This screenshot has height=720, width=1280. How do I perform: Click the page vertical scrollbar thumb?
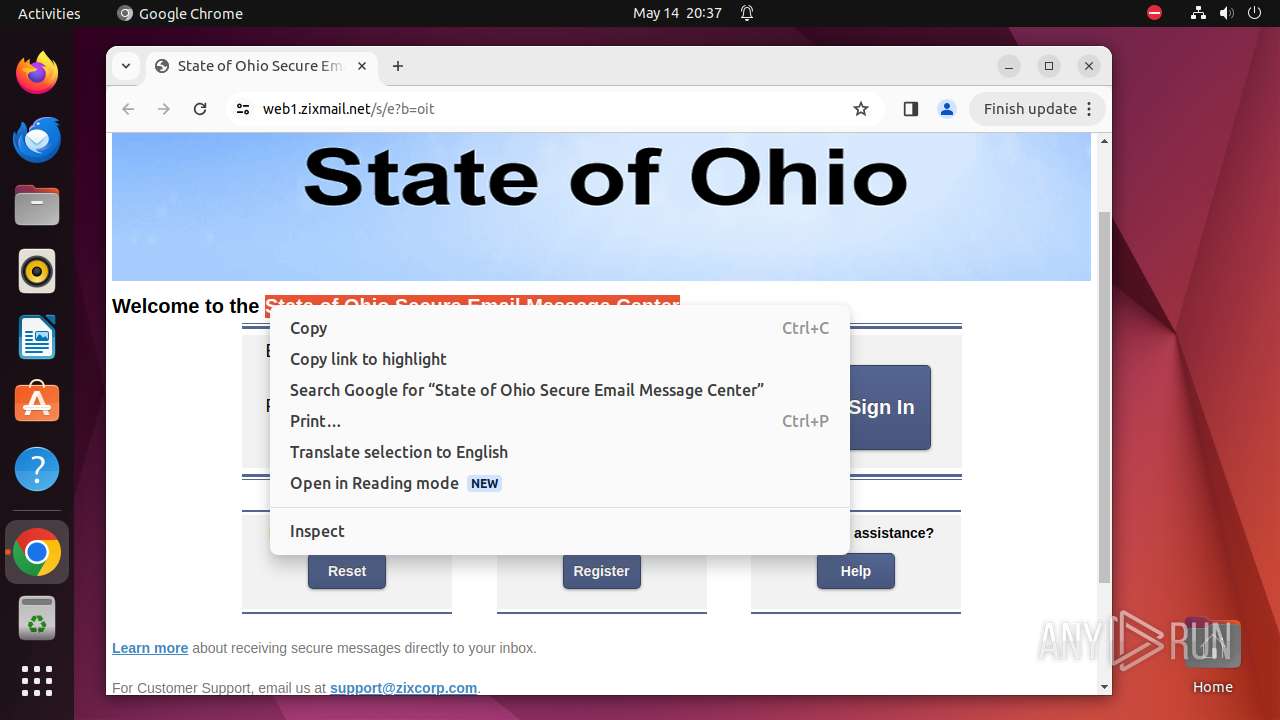coord(1104,396)
